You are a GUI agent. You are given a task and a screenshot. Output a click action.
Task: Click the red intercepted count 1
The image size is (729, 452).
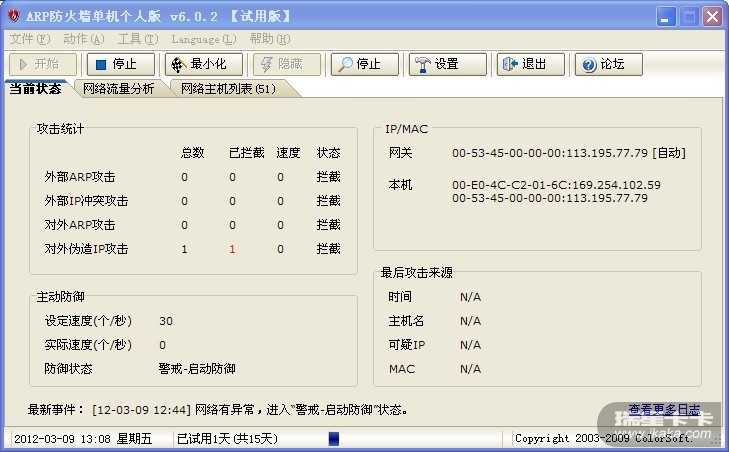[x=232, y=249]
